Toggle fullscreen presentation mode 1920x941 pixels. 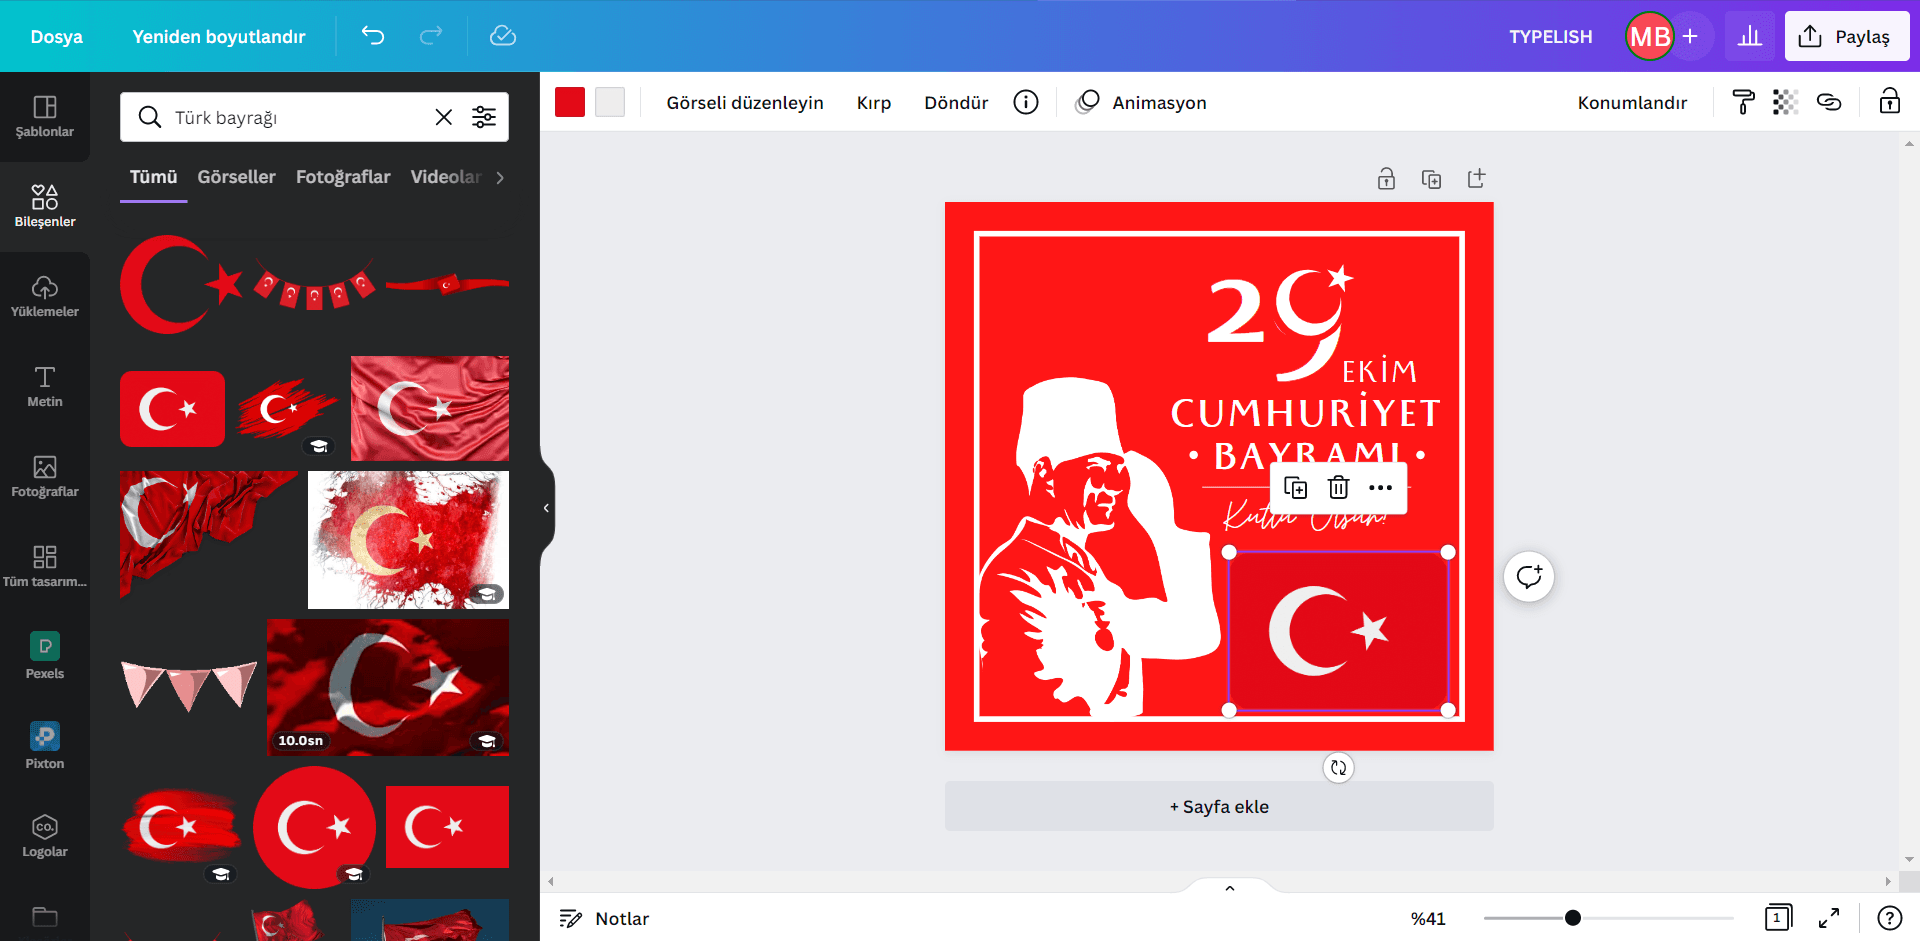coord(1829,918)
